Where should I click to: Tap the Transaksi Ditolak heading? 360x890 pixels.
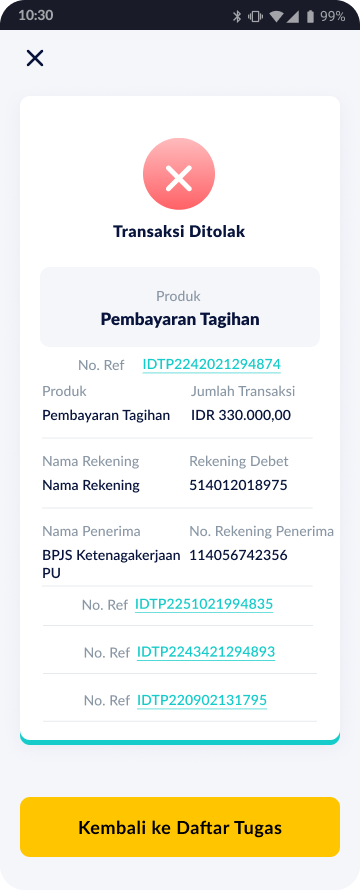tap(179, 232)
